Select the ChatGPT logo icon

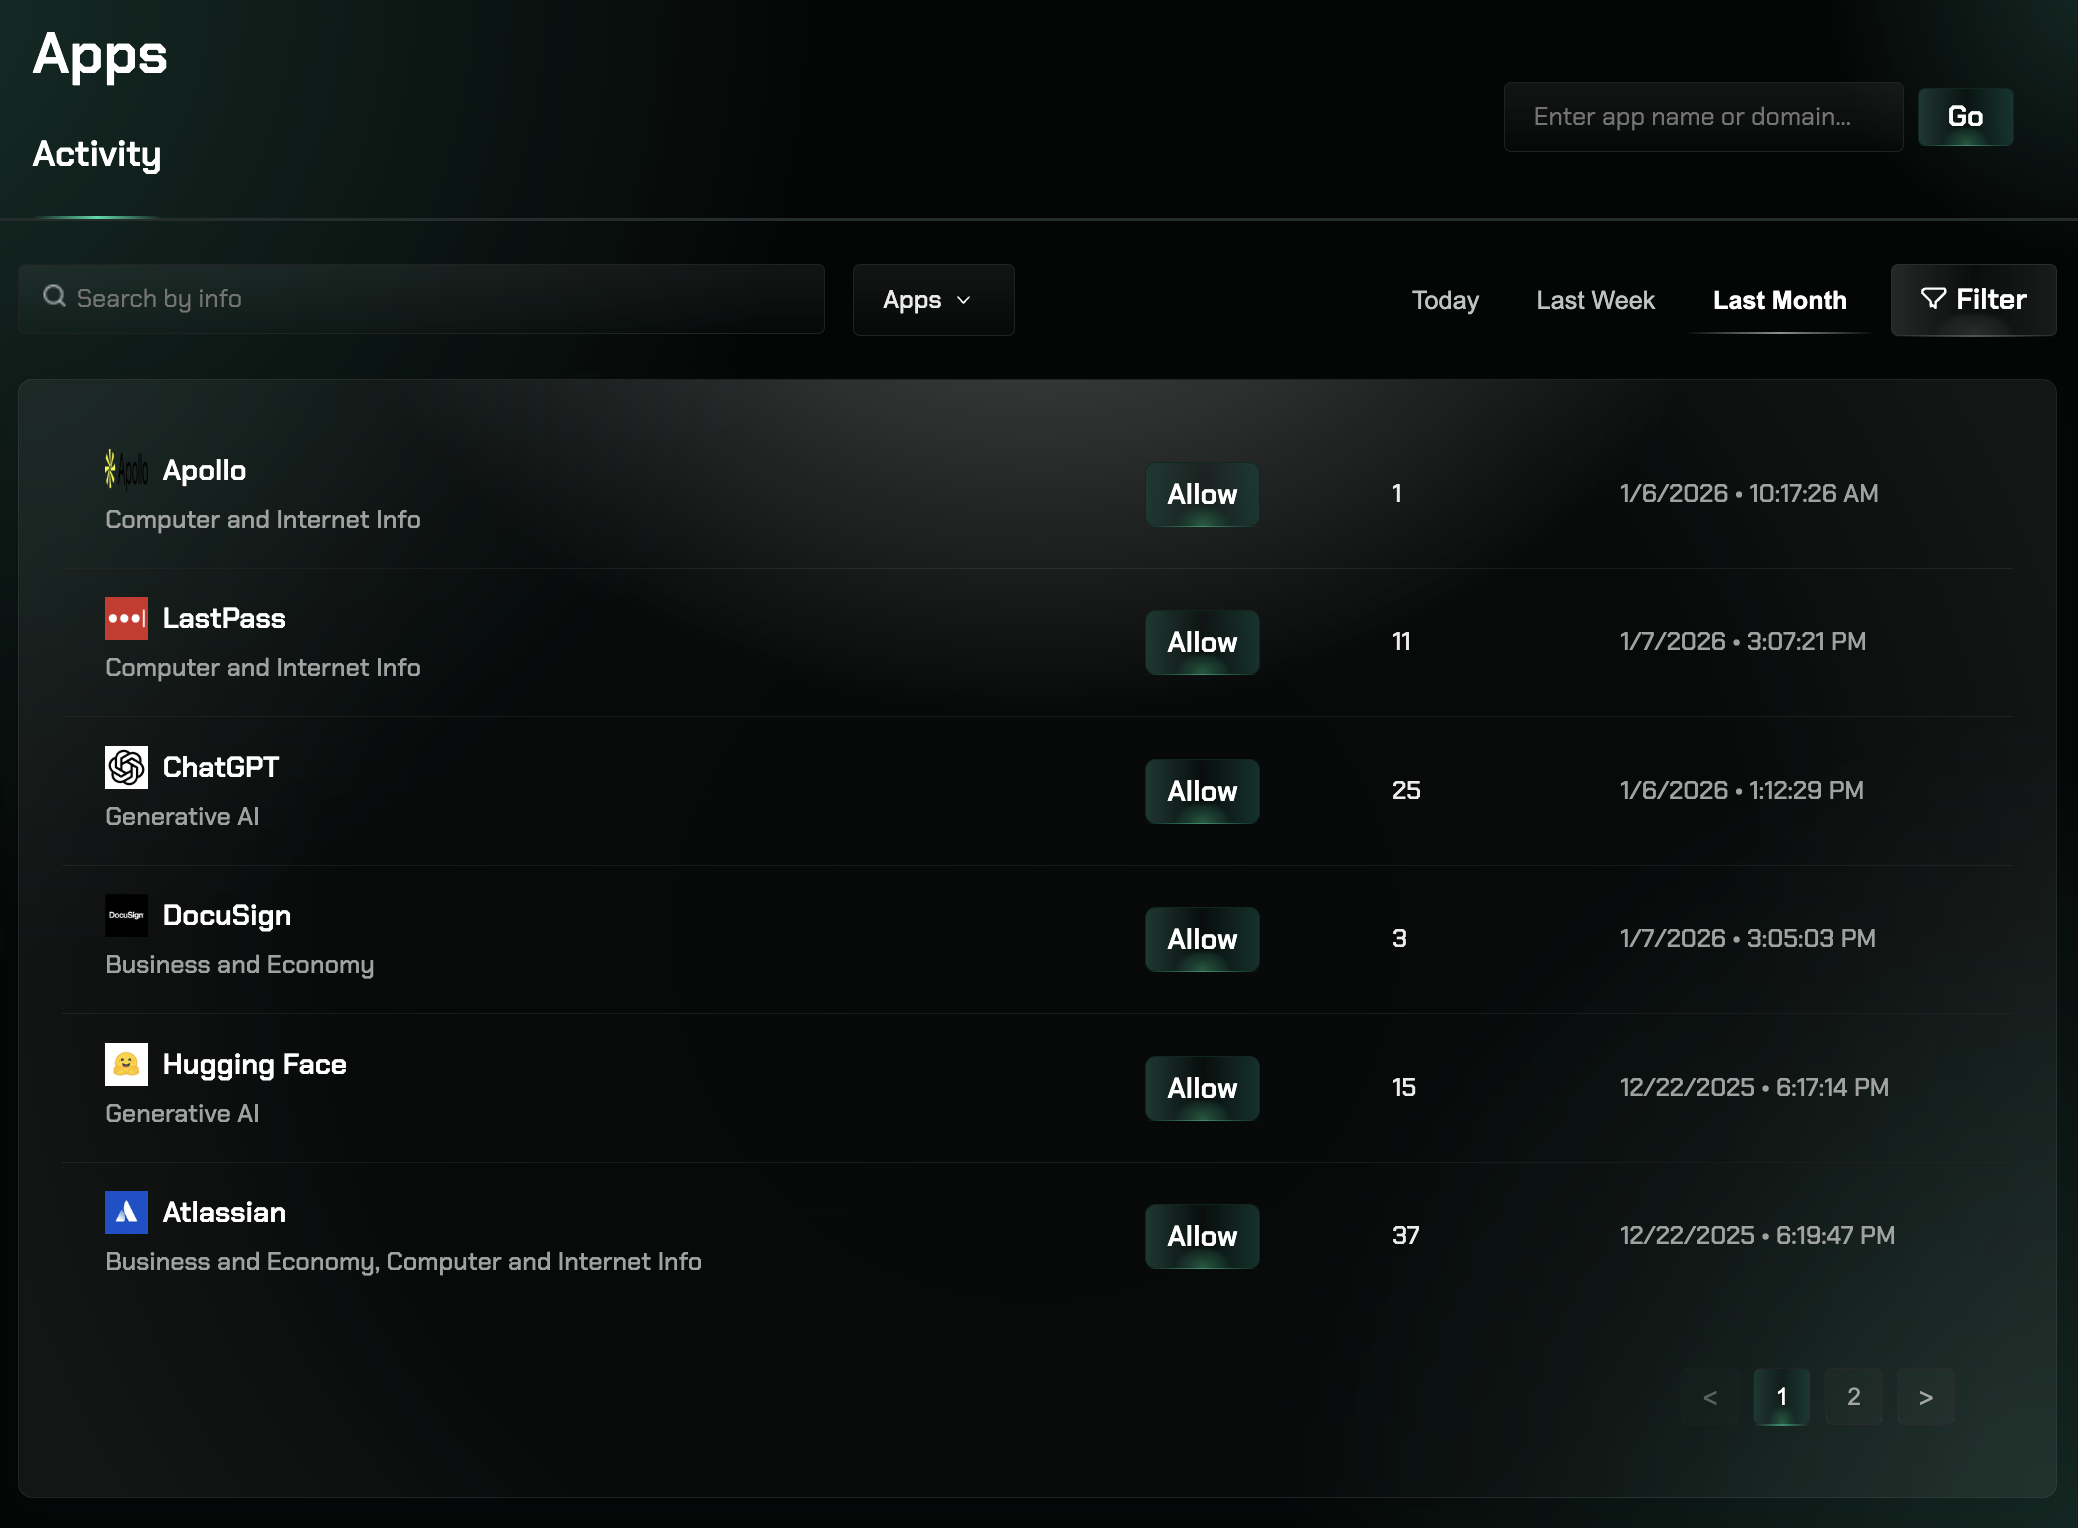126,767
